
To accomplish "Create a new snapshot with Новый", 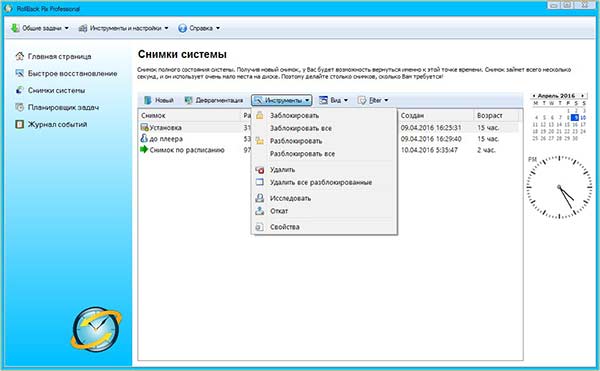I will 159,100.
